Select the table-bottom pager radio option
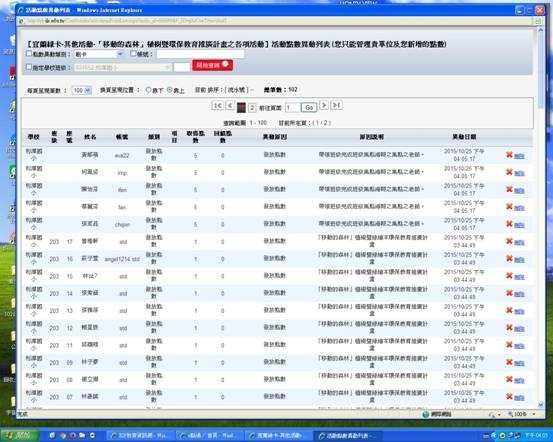This screenshot has width=553, height=442. [x=148, y=90]
